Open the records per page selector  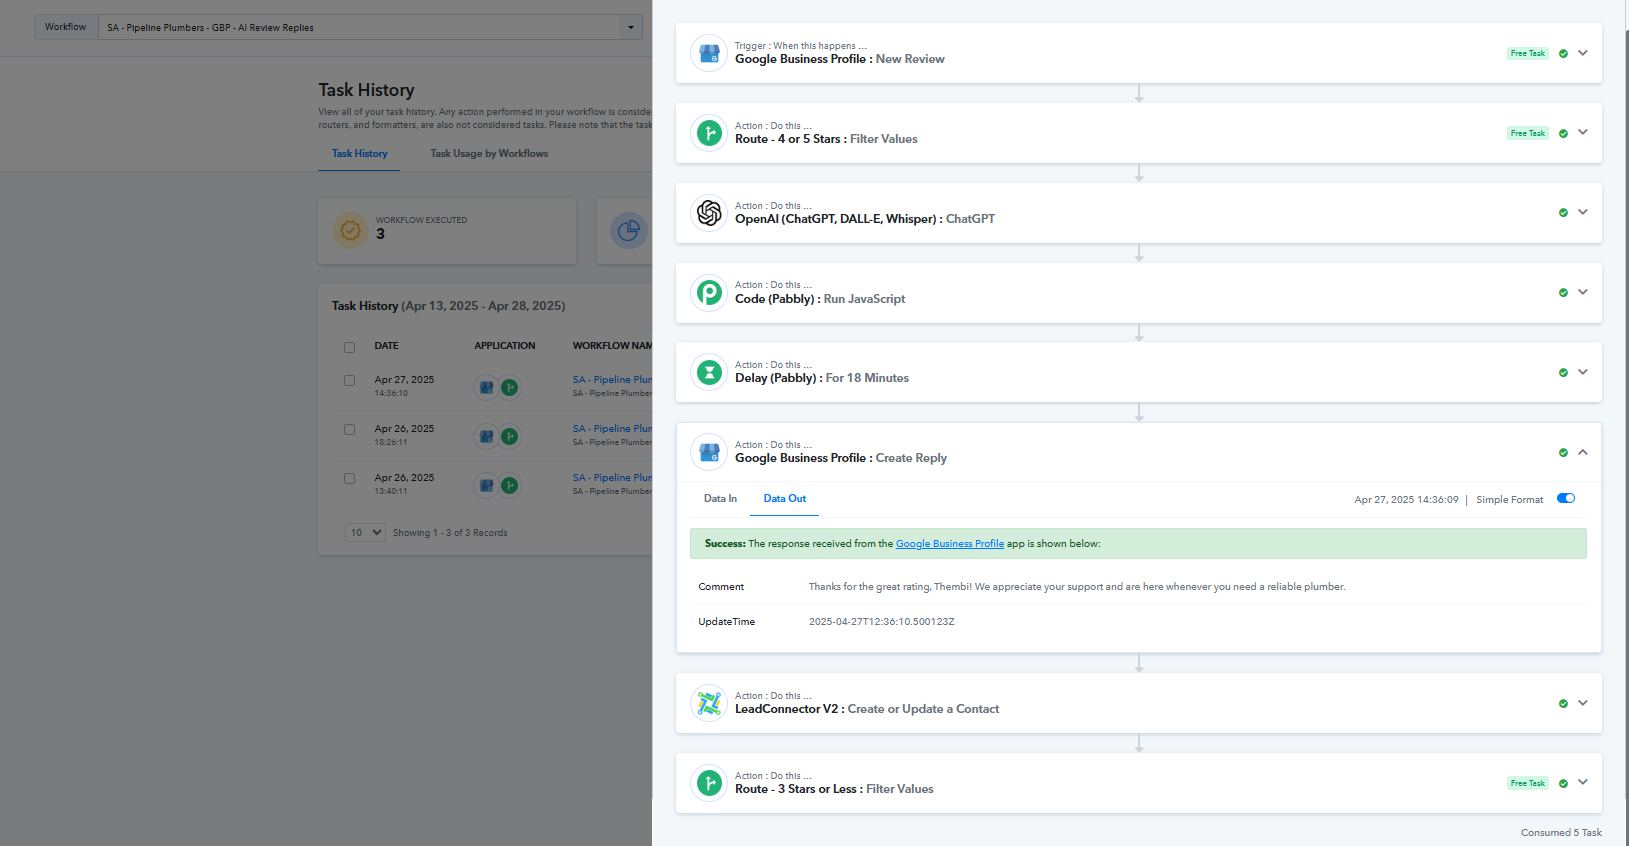click(365, 533)
